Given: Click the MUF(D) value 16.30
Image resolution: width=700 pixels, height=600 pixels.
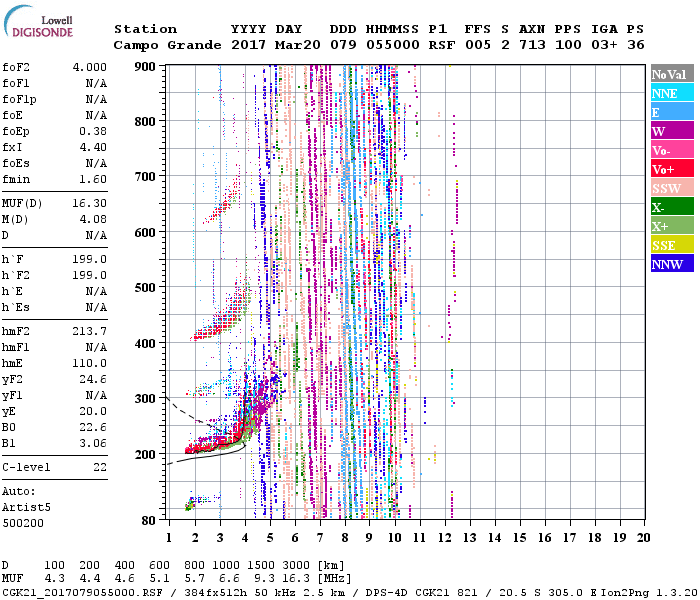Looking at the screenshot, I should (x=90, y=203).
